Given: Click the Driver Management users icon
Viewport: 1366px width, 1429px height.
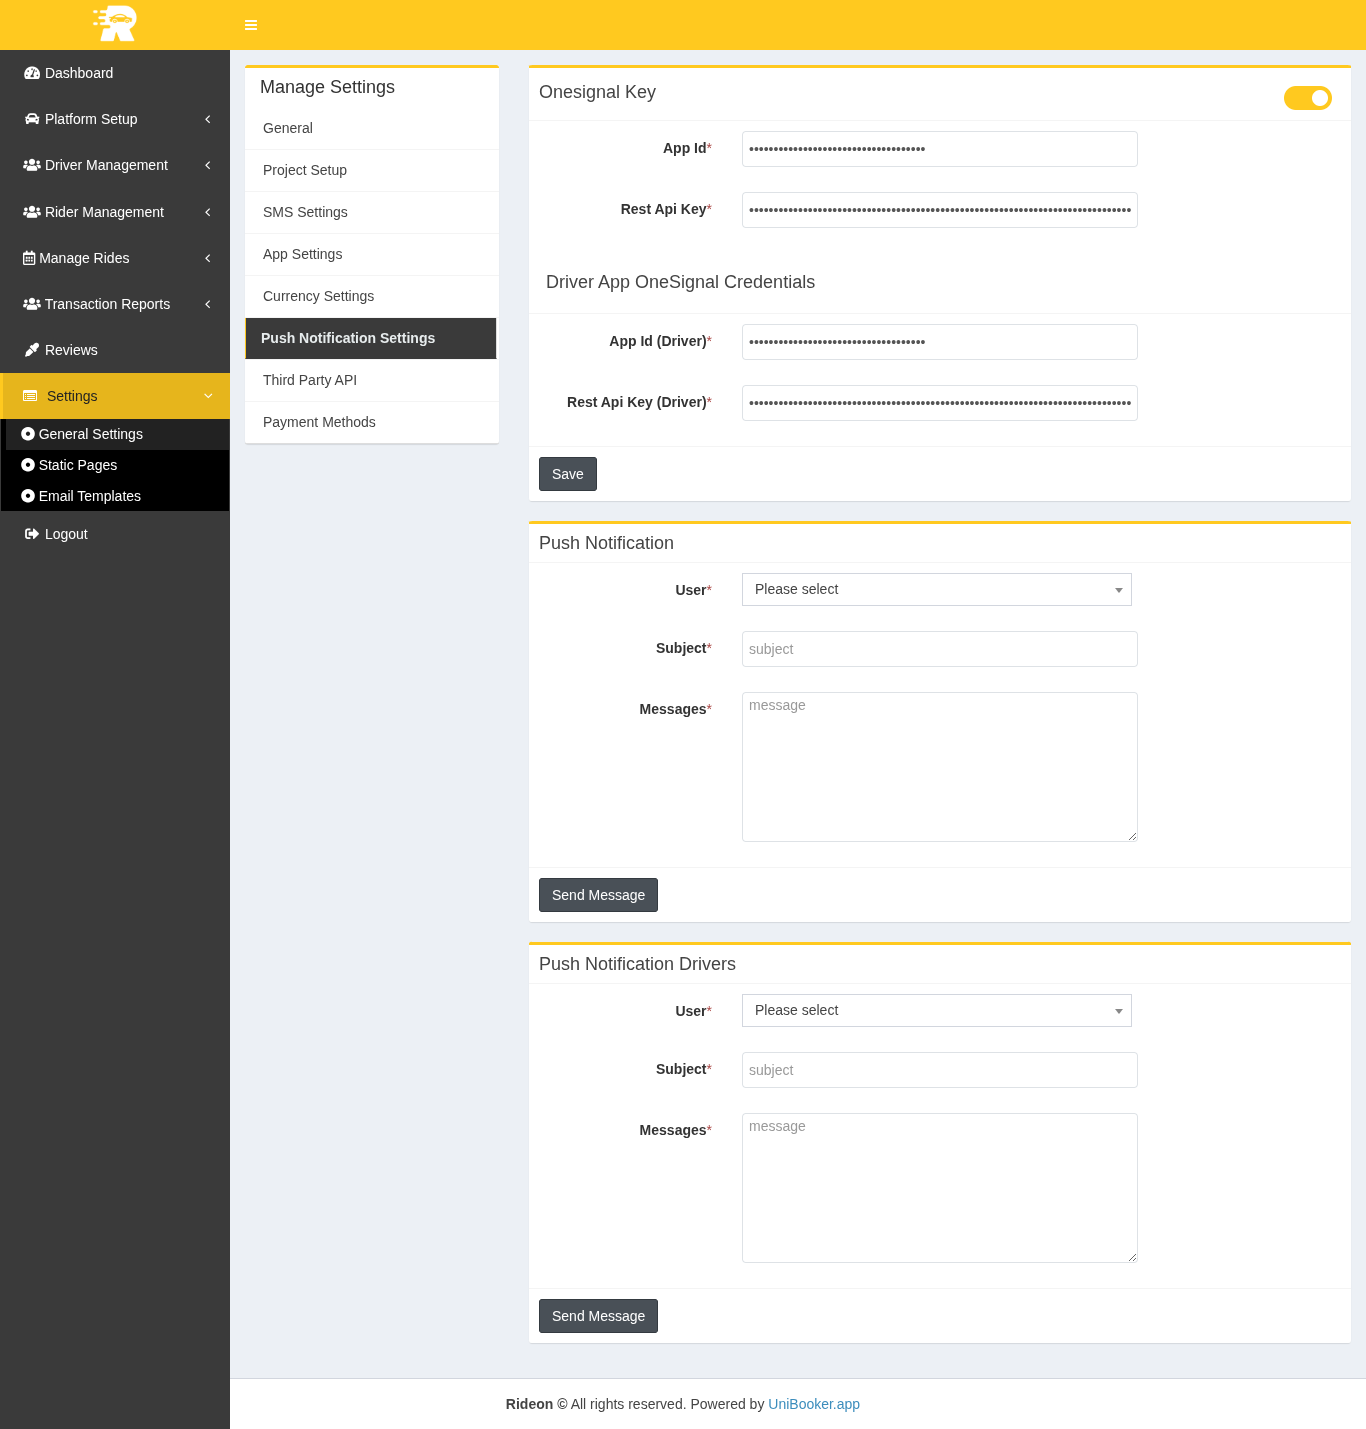Looking at the screenshot, I should click(x=32, y=165).
